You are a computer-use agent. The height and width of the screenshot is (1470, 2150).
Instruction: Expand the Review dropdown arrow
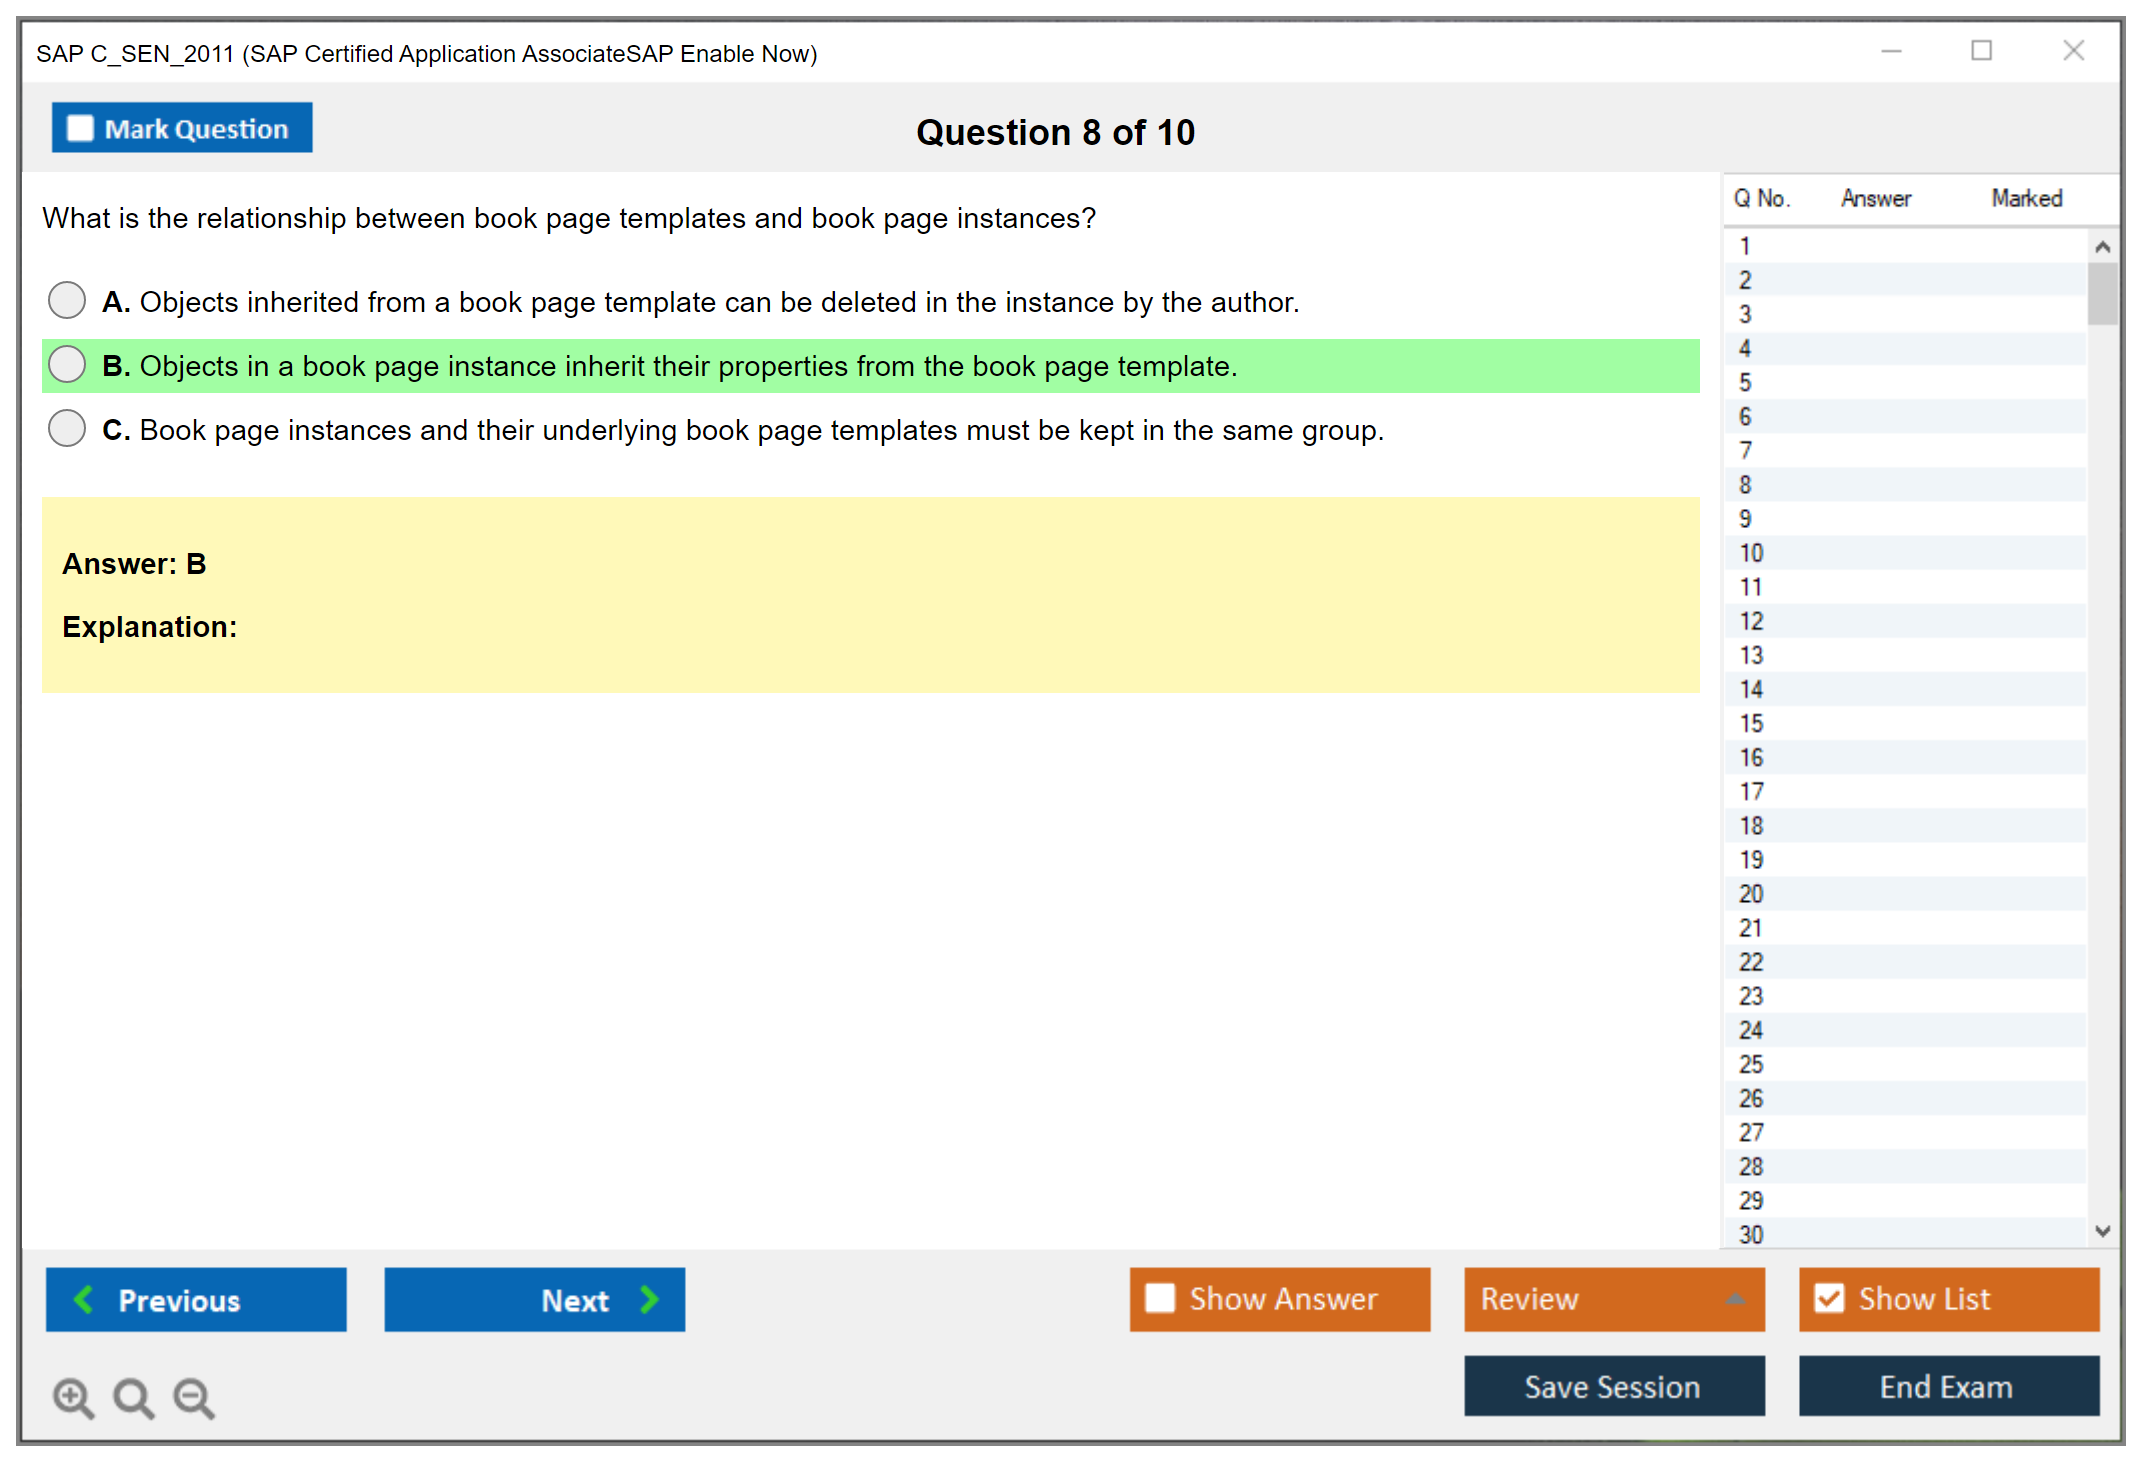click(x=1735, y=1299)
